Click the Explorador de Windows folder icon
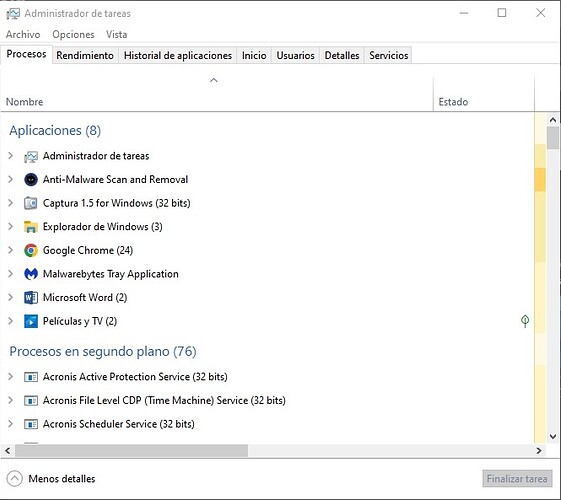The height and width of the screenshot is (500, 561). pyautogui.click(x=31, y=227)
